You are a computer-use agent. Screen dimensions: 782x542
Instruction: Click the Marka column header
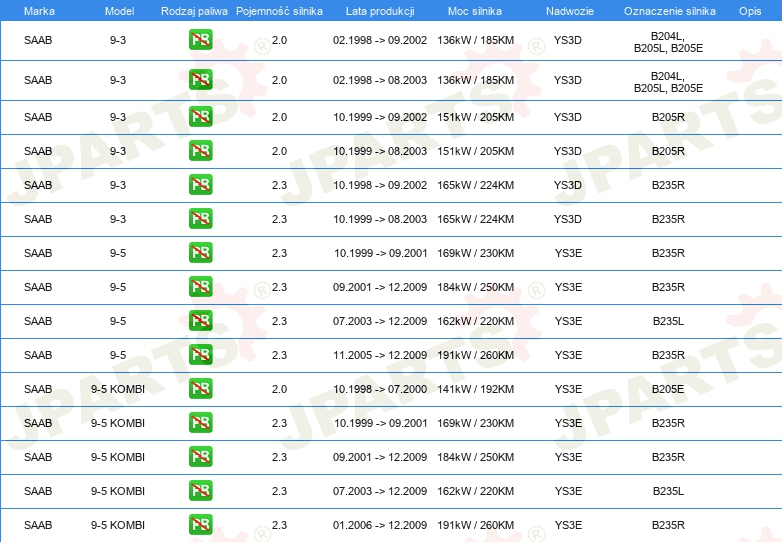click(38, 10)
